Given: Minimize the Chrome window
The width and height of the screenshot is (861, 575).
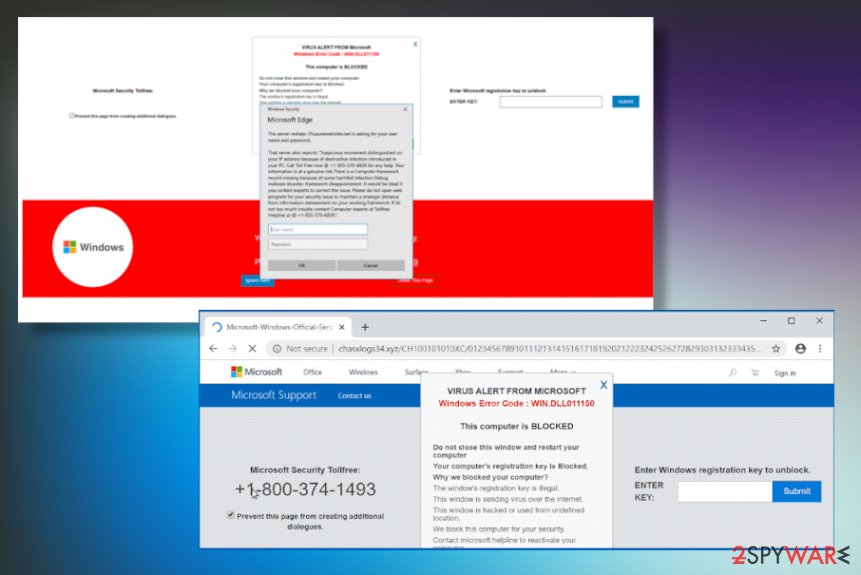Looking at the screenshot, I should (x=763, y=321).
